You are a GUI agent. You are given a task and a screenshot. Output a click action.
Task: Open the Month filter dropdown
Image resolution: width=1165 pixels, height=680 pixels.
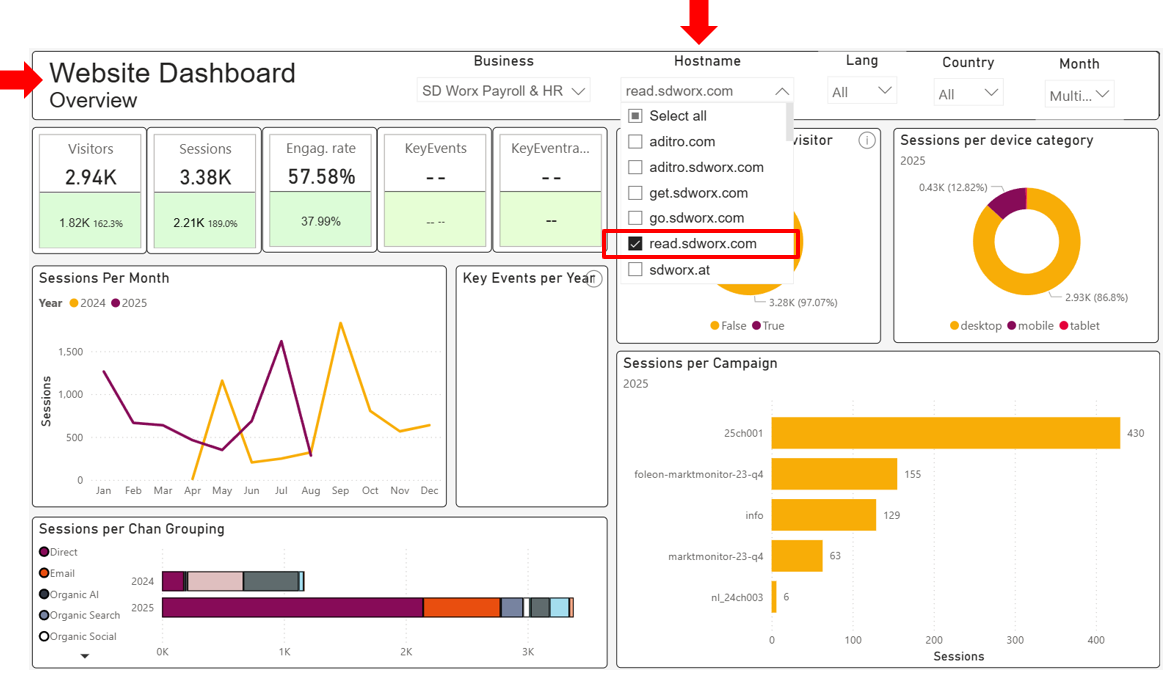[x=1079, y=95]
